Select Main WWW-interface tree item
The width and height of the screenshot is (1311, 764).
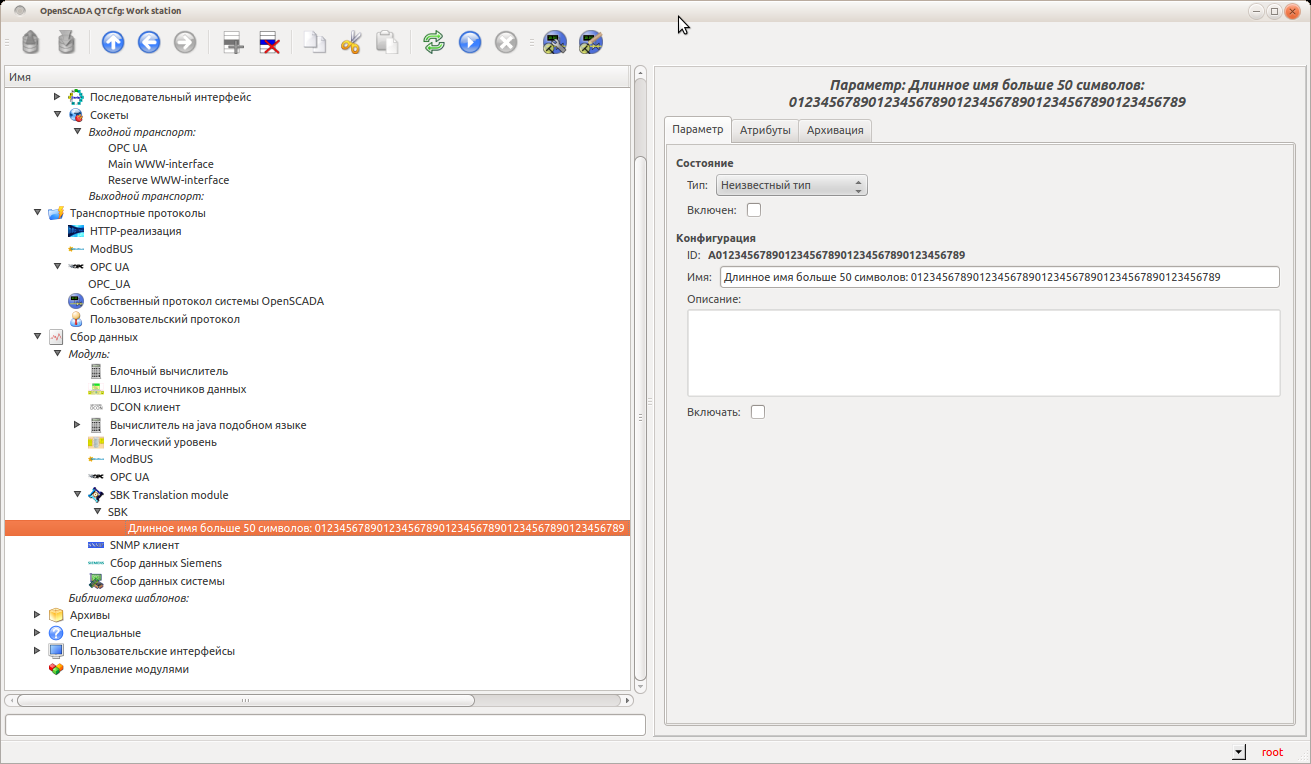[160, 164]
